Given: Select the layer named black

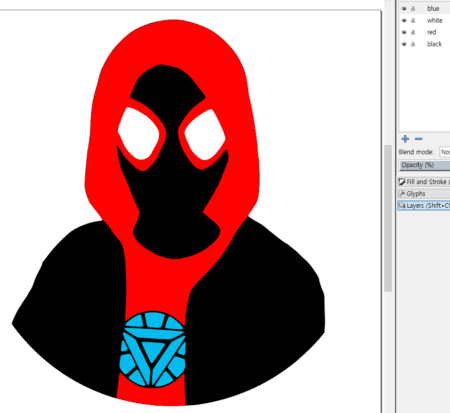Looking at the screenshot, I should click(x=434, y=44).
